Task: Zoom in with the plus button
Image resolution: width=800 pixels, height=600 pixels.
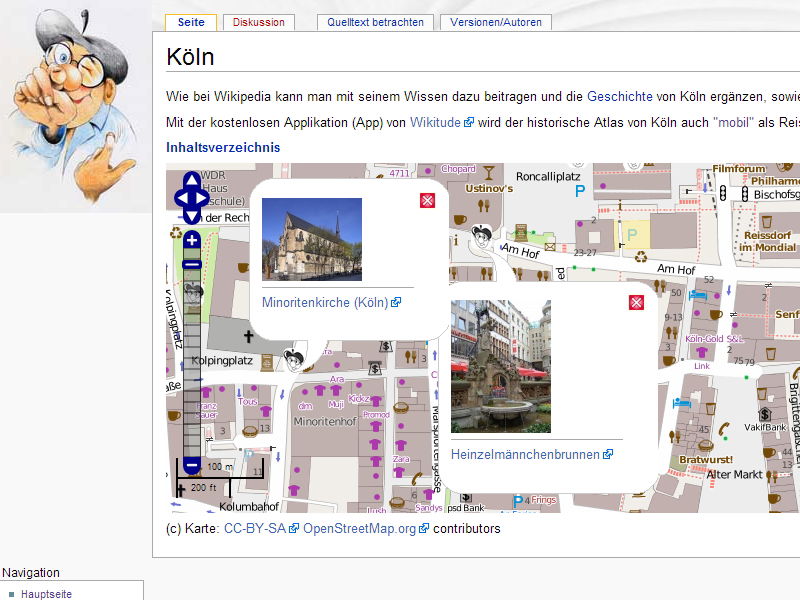Action: point(192,240)
